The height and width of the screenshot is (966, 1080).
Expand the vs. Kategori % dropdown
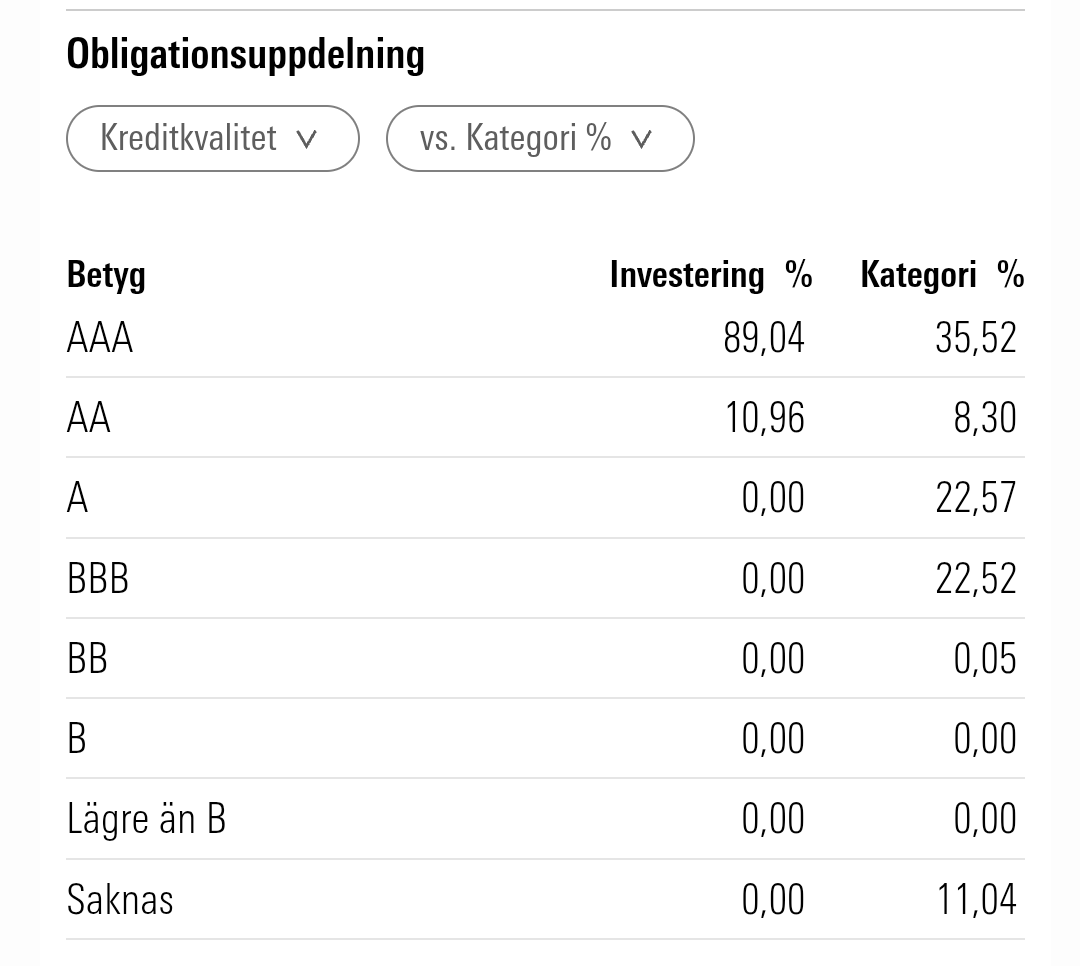point(539,138)
